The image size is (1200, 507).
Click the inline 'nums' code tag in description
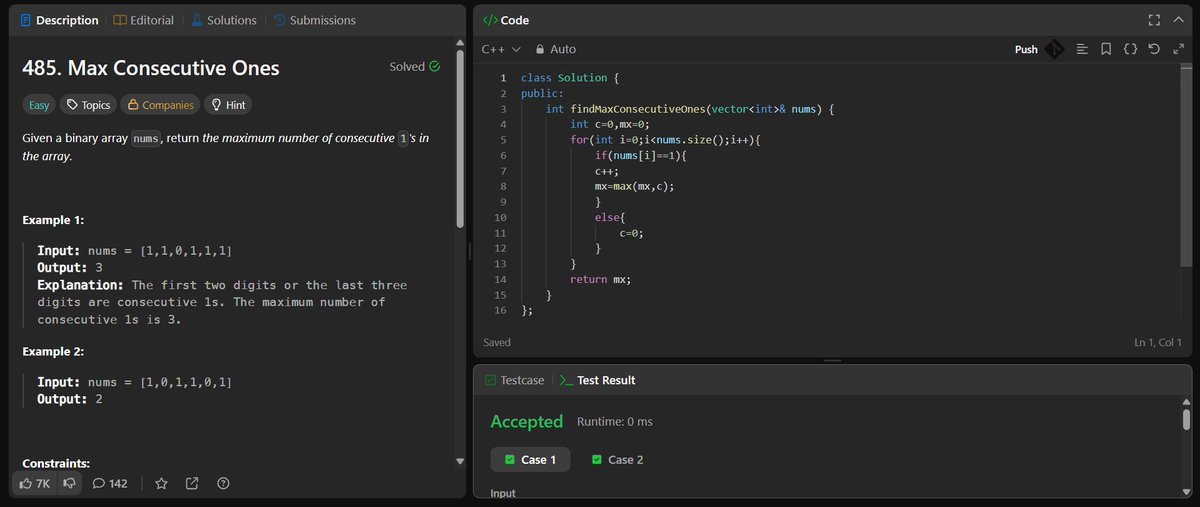click(x=148, y=138)
